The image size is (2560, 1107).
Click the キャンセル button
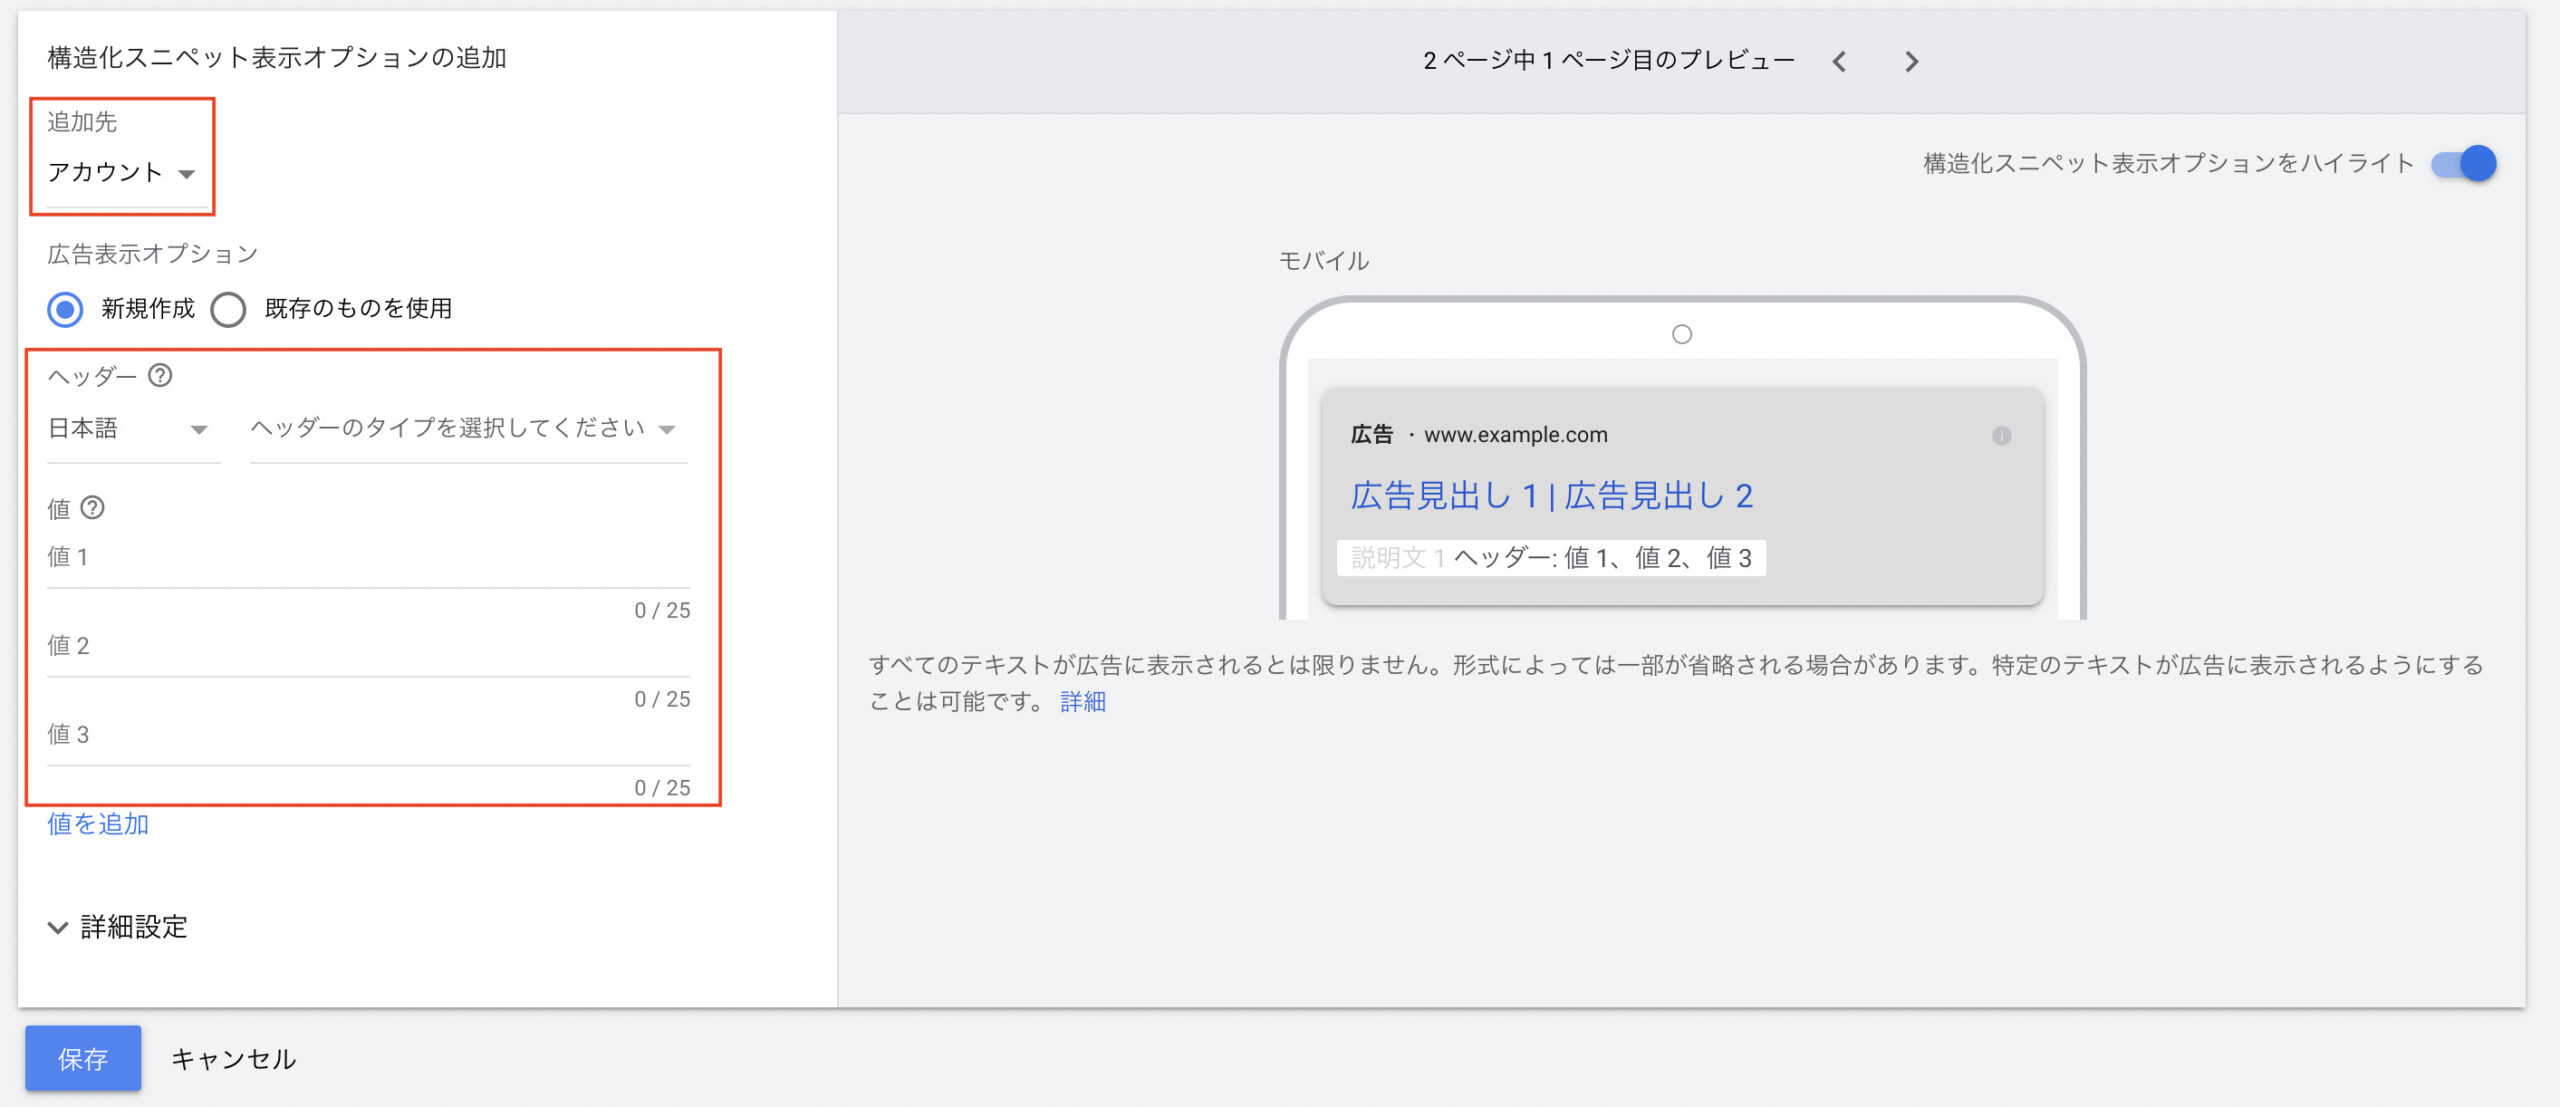pyautogui.click(x=233, y=1059)
